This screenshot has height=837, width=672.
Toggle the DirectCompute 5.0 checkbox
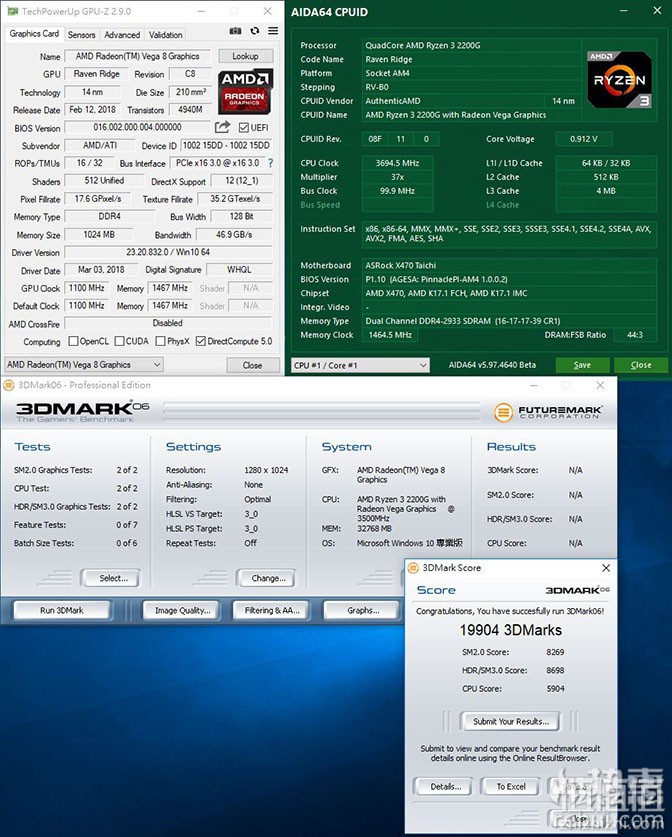point(201,341)
